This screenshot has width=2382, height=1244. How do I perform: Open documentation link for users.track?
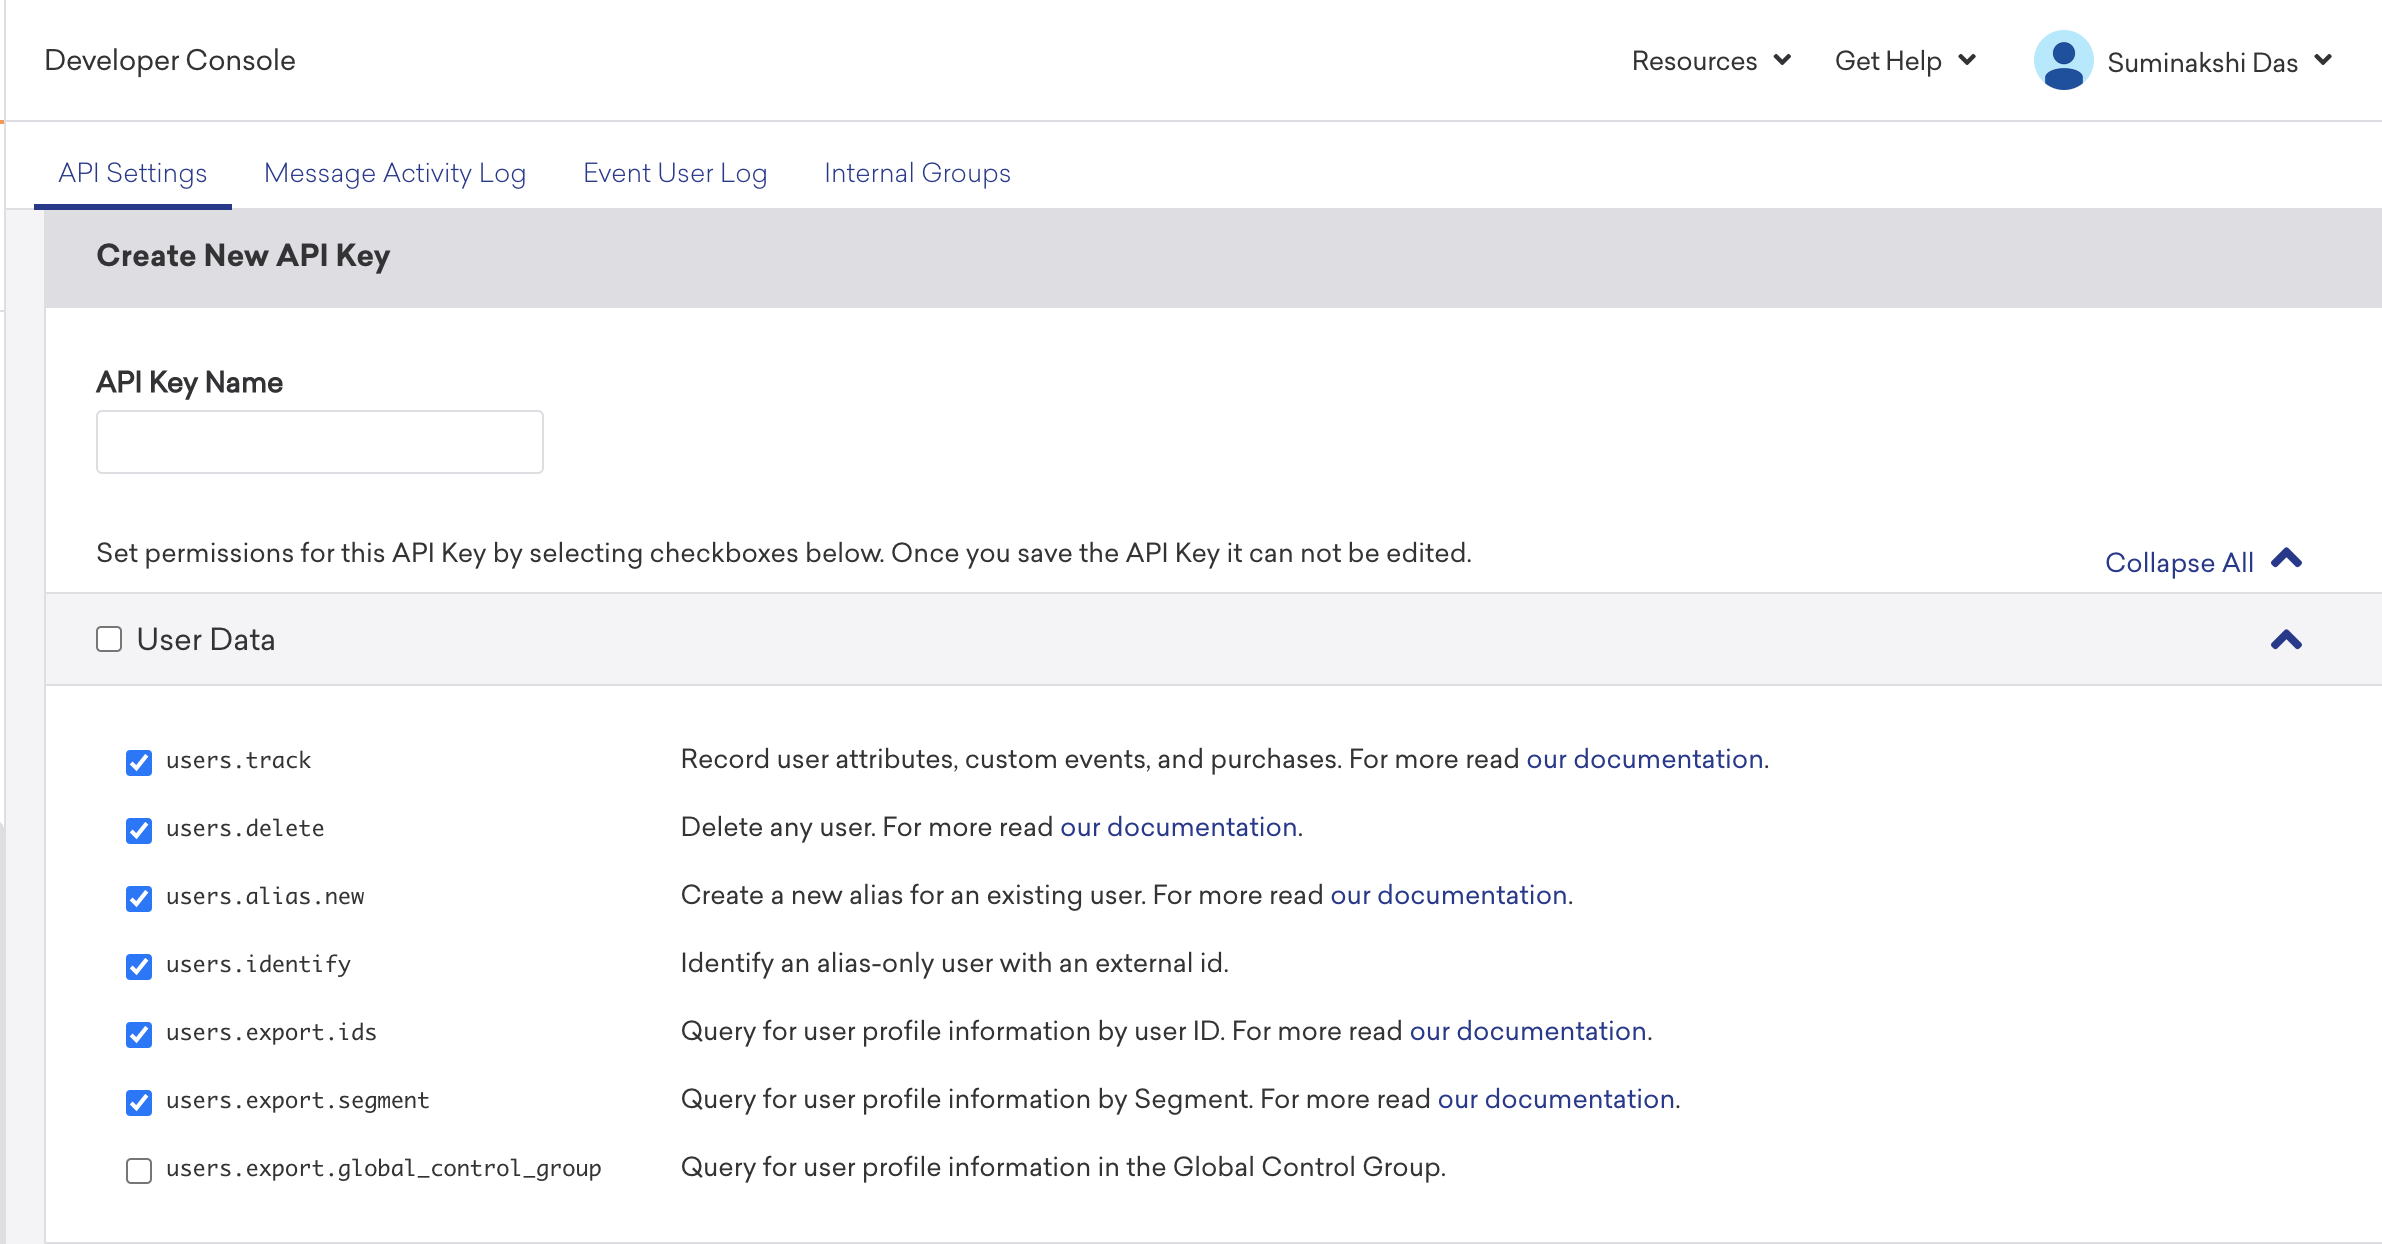(x=1644, y=759)
